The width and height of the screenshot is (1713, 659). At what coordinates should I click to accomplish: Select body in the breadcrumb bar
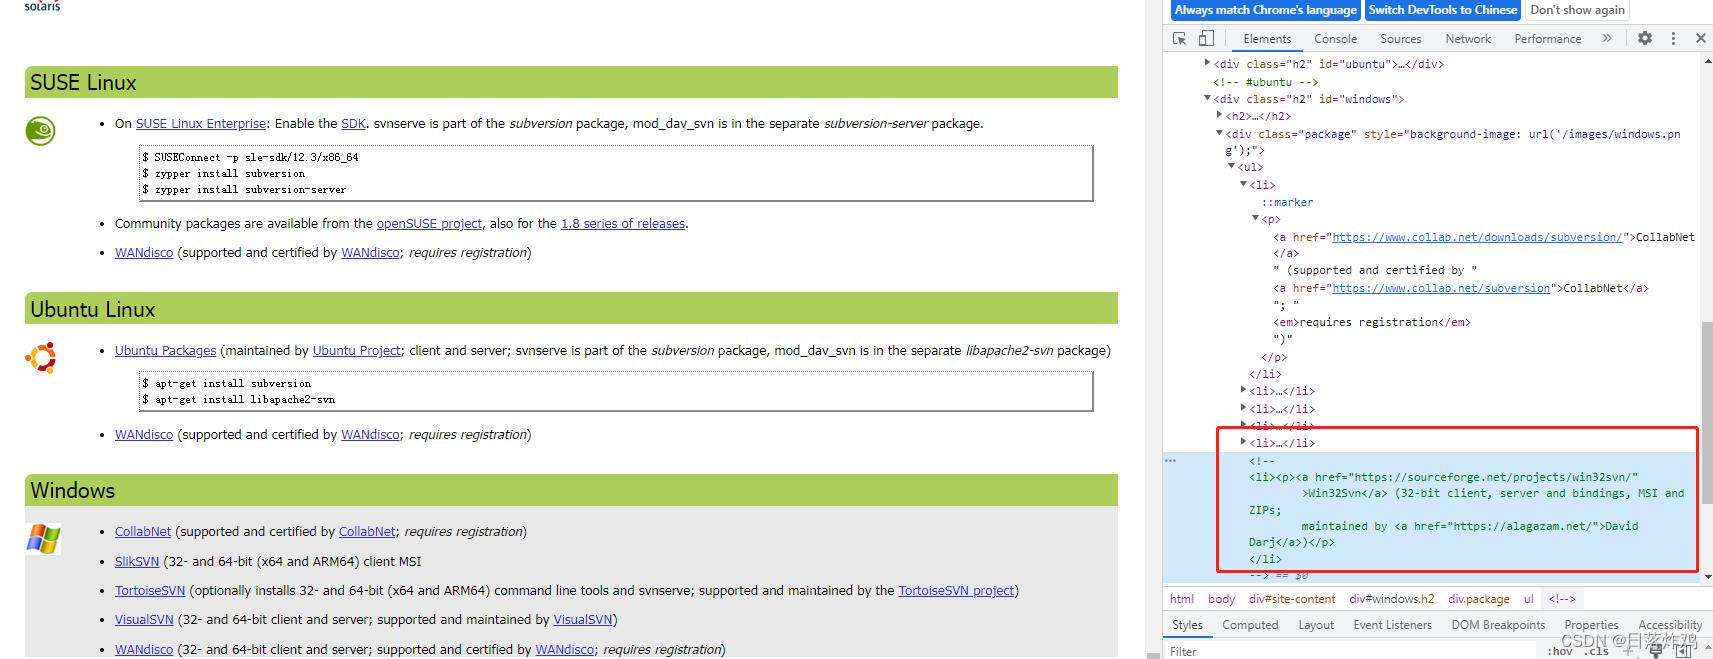click(x=1221, y=599)
